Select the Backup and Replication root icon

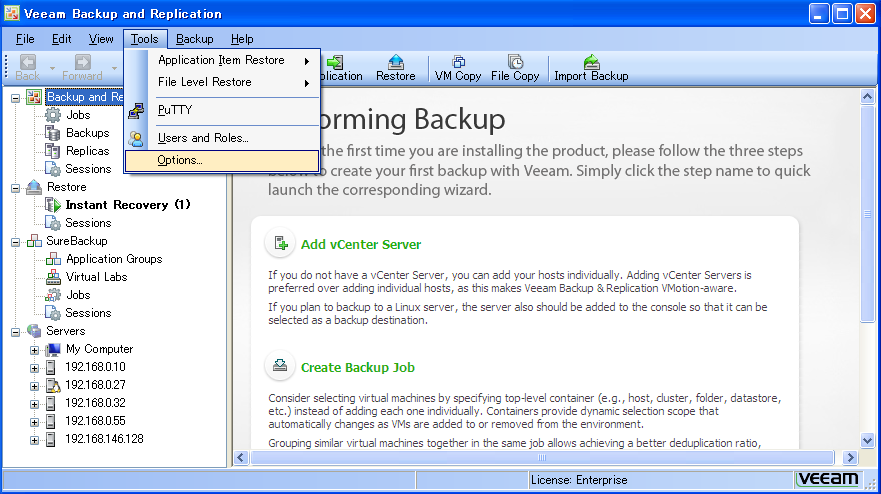[34, 97]
